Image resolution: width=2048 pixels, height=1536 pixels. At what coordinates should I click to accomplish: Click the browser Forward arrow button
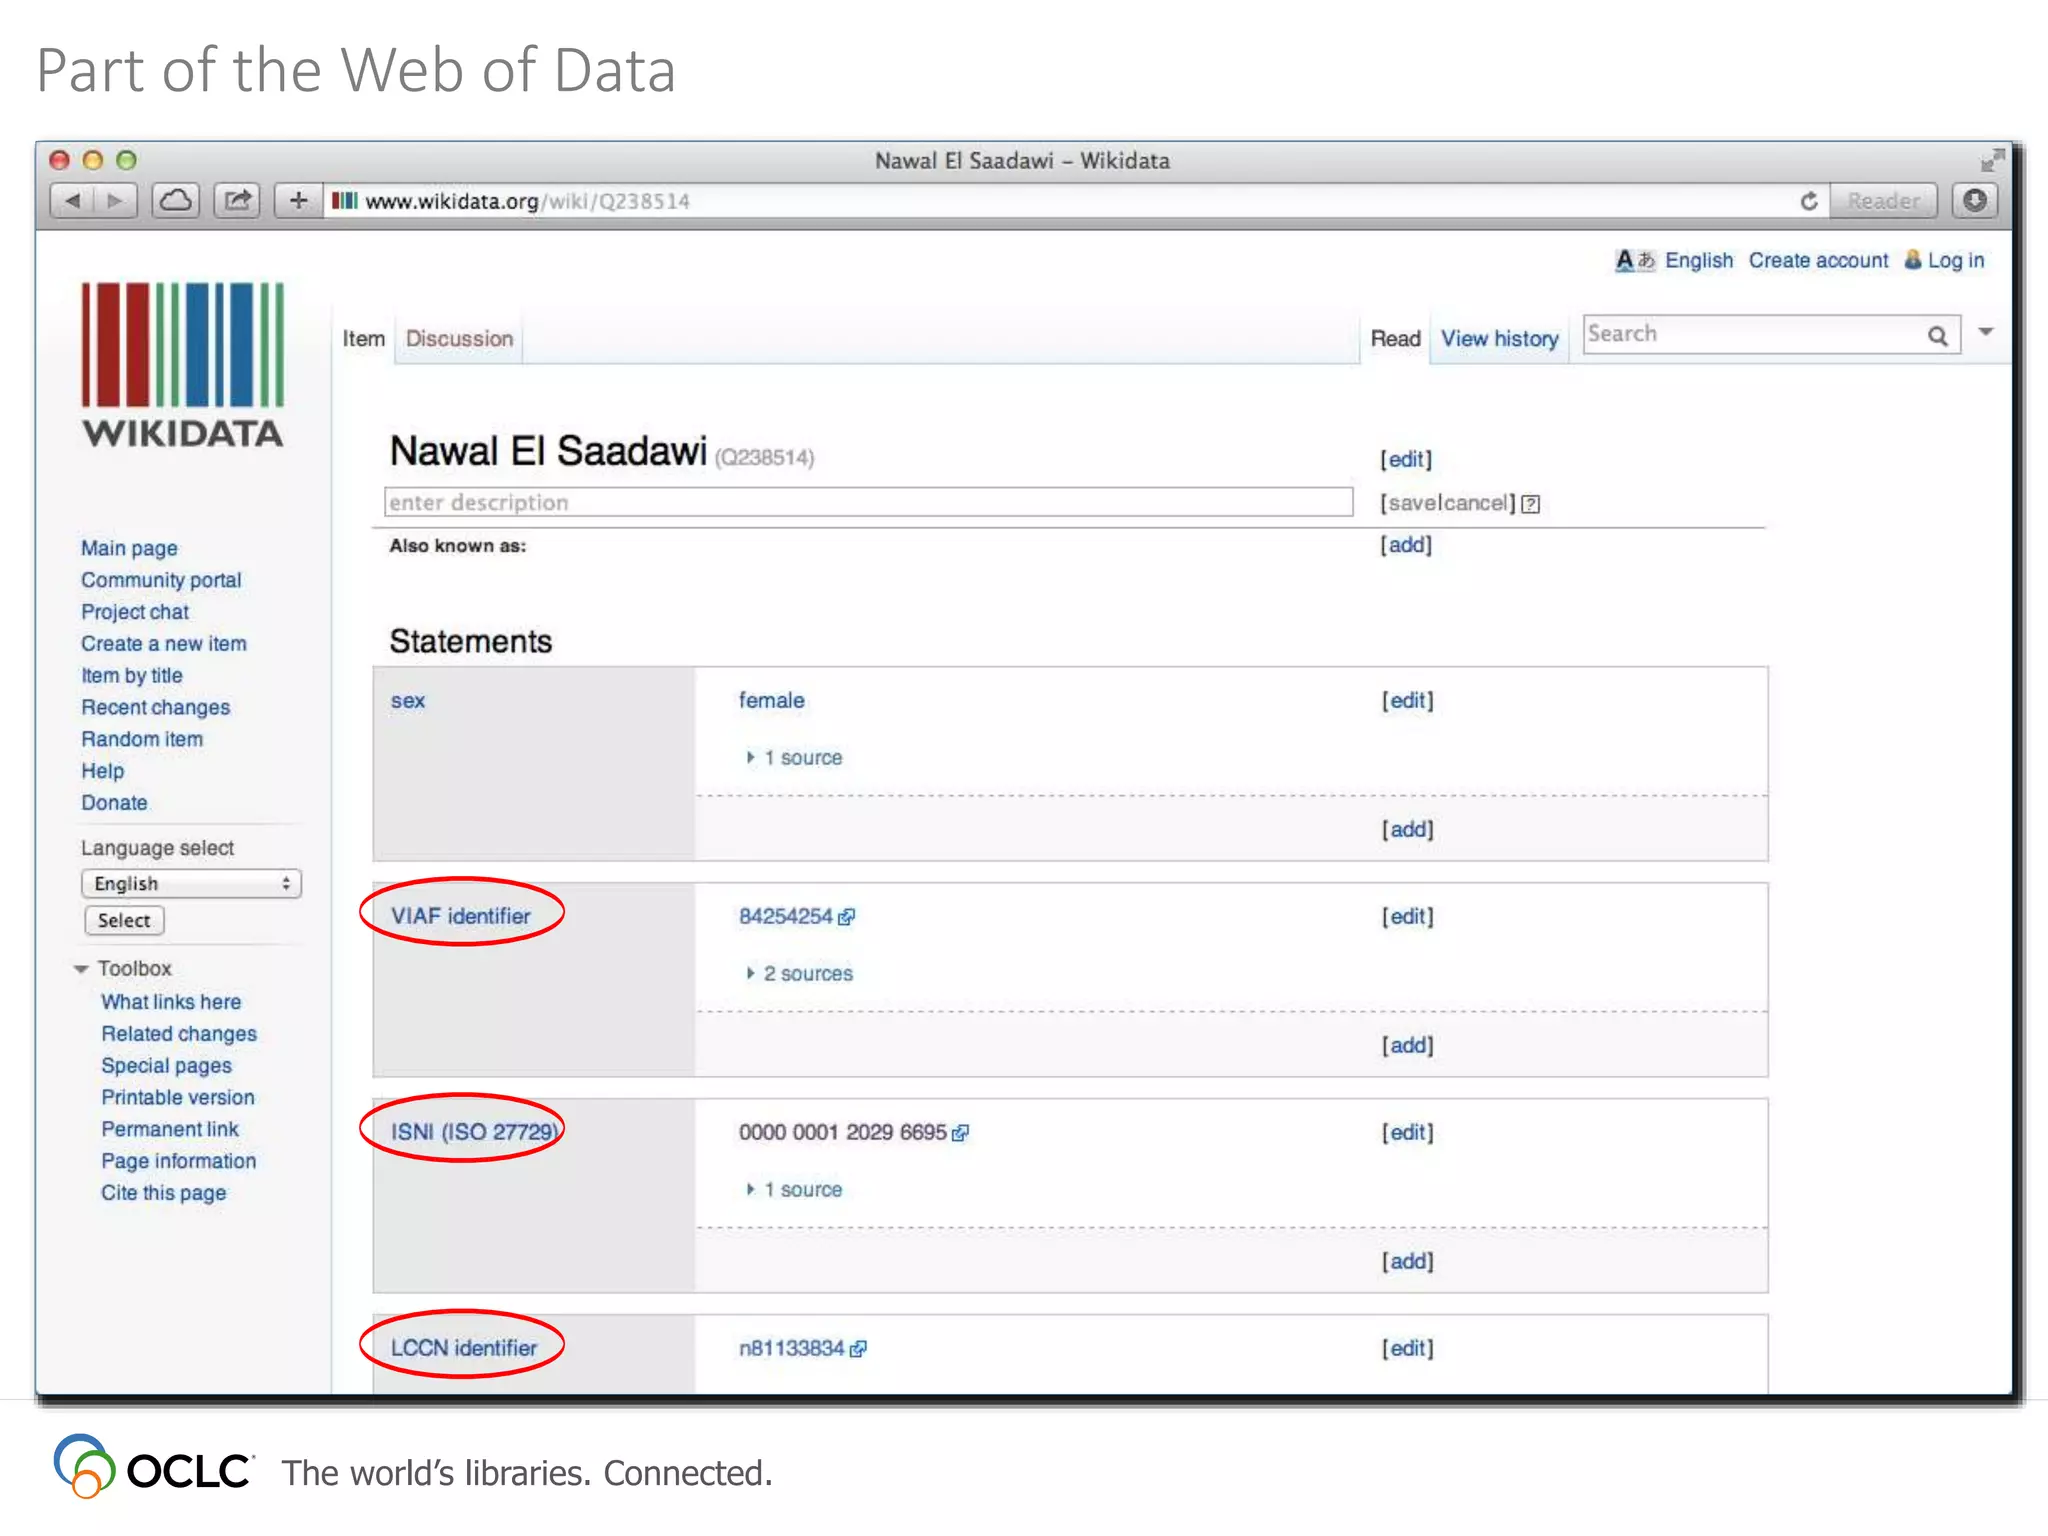116,201
